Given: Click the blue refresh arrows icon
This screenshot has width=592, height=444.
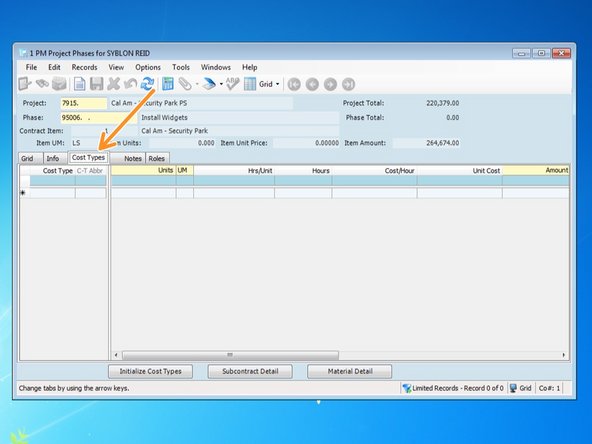Looking at the screenshot, I should (147, 84).
